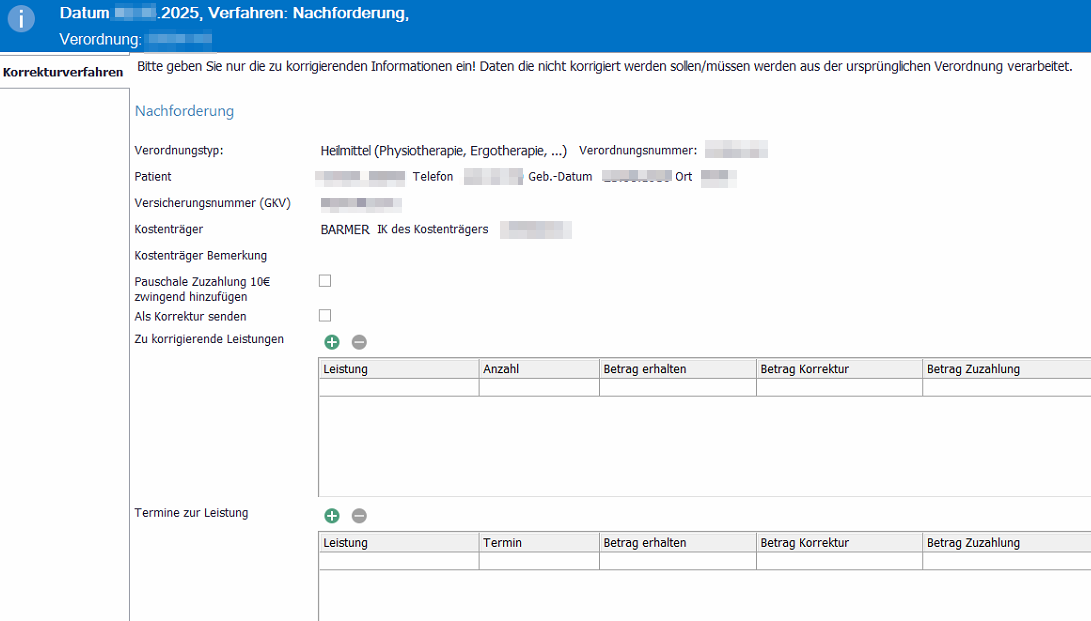Click the BARMER Kostenträger value
This screenshot has height=621, width=1091.
tap(345, 229)
